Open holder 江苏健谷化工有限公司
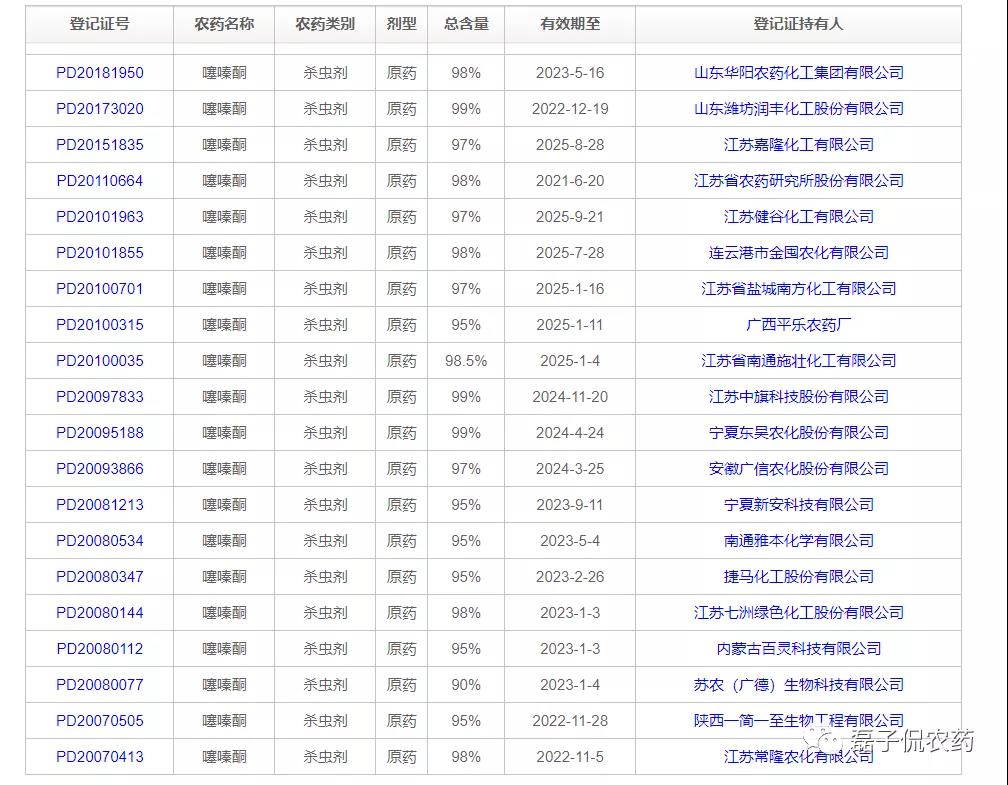 coord(798,217)
